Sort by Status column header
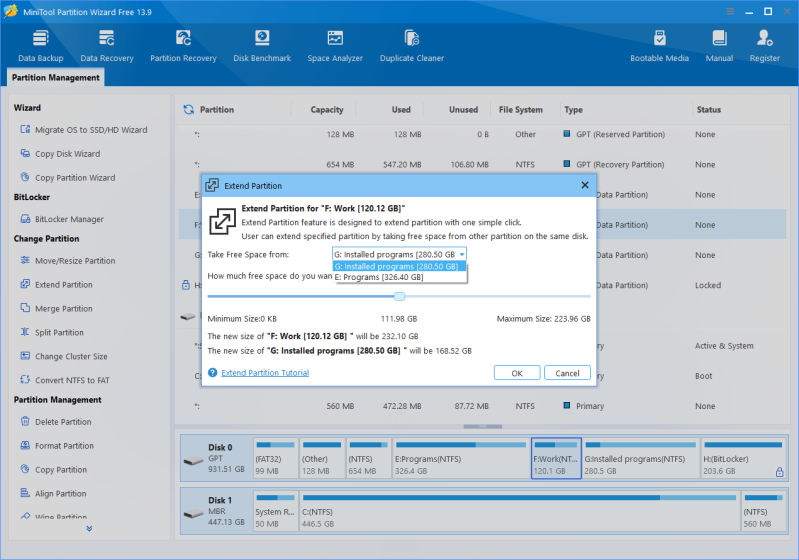The image size is (799, 560). tap(708, 110)
